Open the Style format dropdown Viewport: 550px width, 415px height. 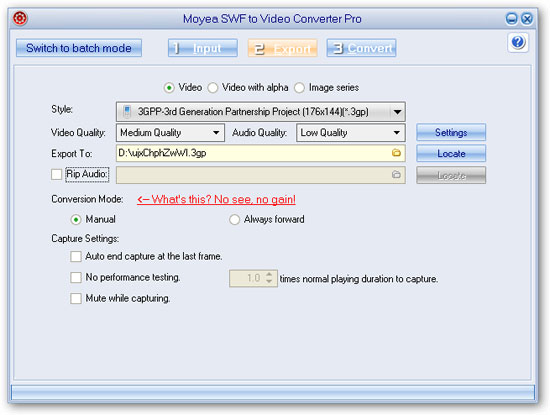click(x=261, y=112)
